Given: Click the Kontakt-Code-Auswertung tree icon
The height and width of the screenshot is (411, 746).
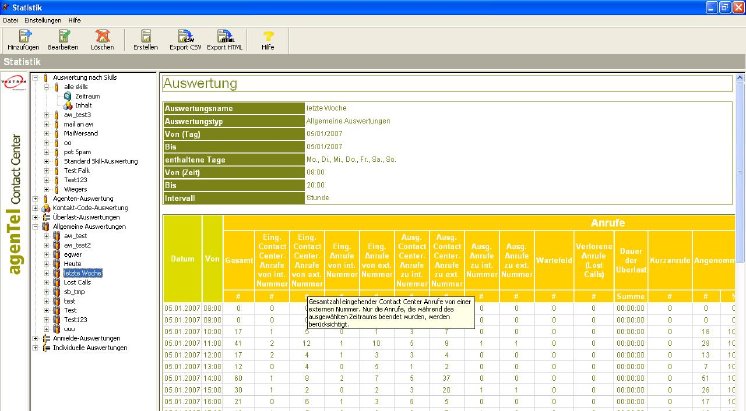Looking at the screenshot, I should click(x=46, y=208).
